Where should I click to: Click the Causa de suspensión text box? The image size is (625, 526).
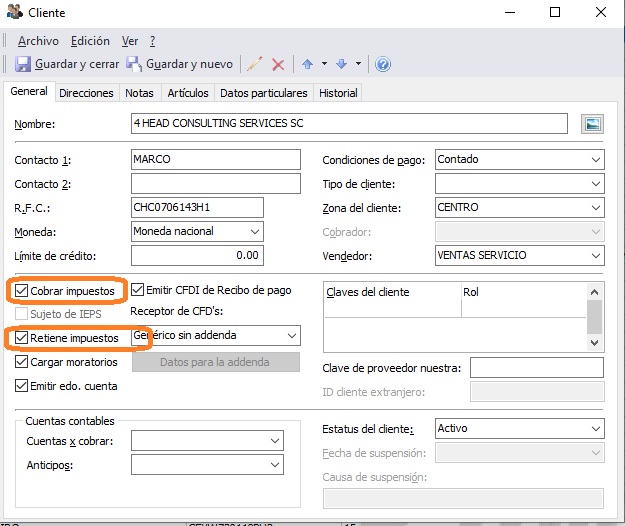[463, 498]
